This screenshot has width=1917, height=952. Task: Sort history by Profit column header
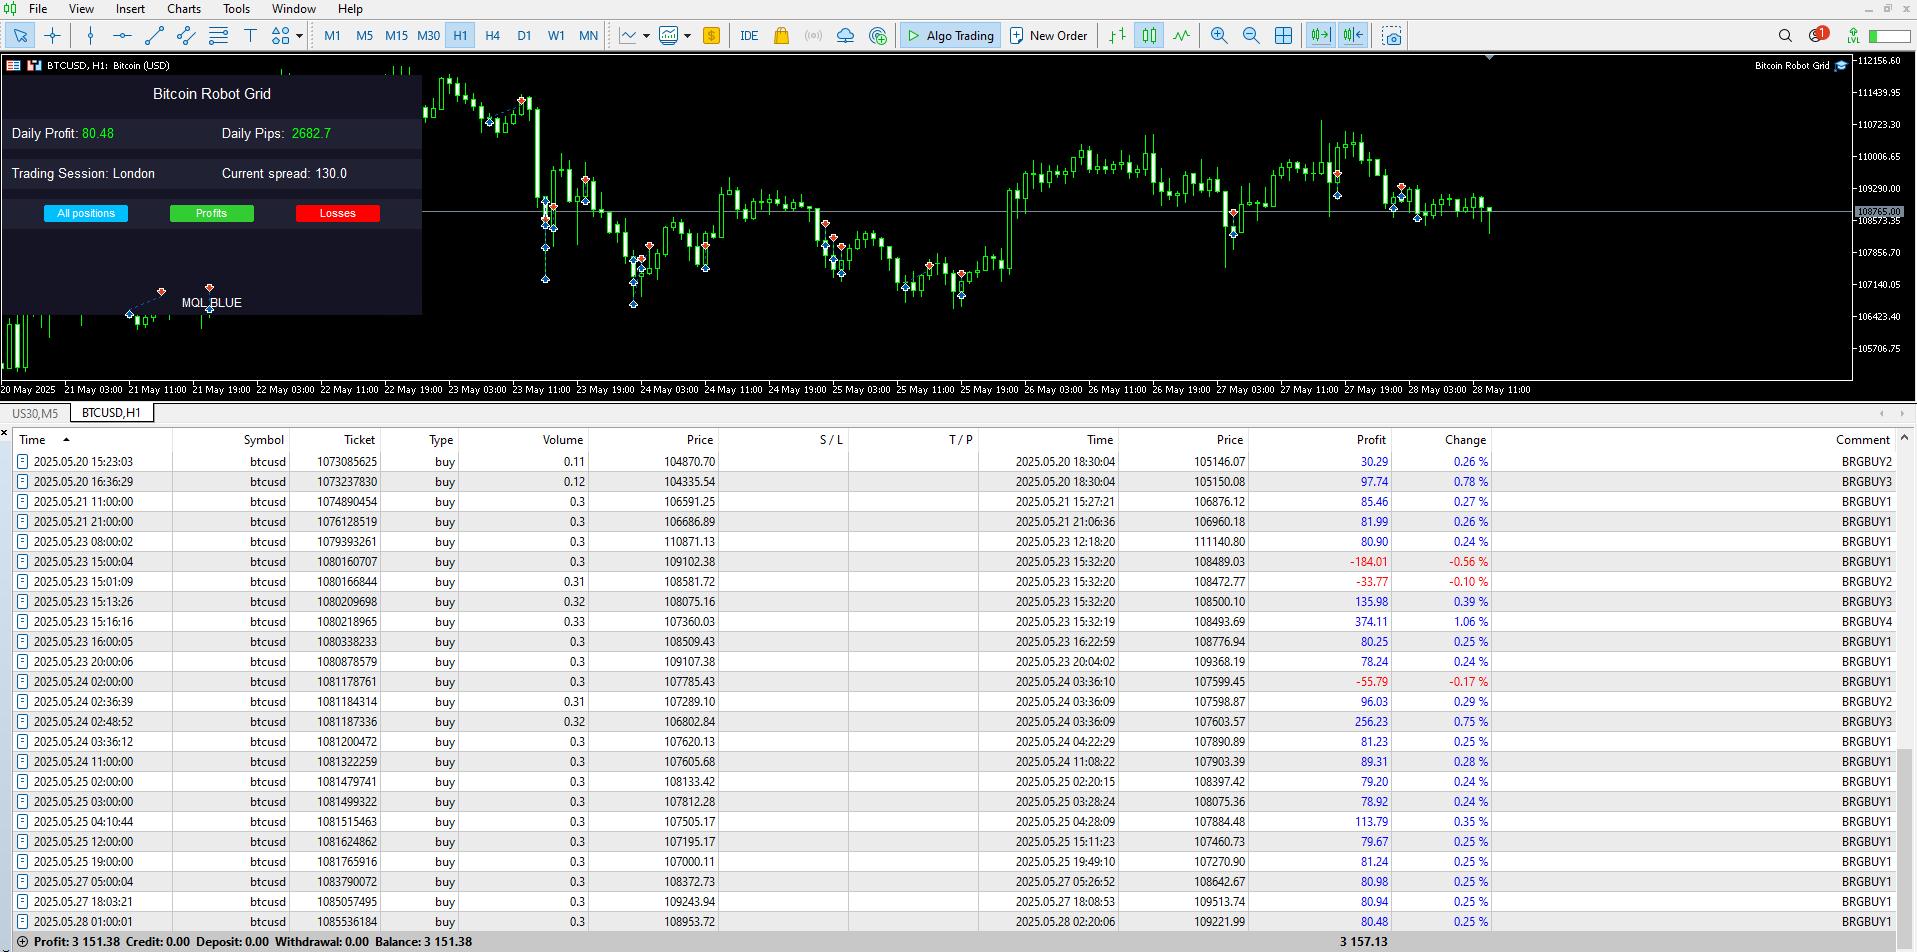pyautogui.click(x=1370, y=440)
